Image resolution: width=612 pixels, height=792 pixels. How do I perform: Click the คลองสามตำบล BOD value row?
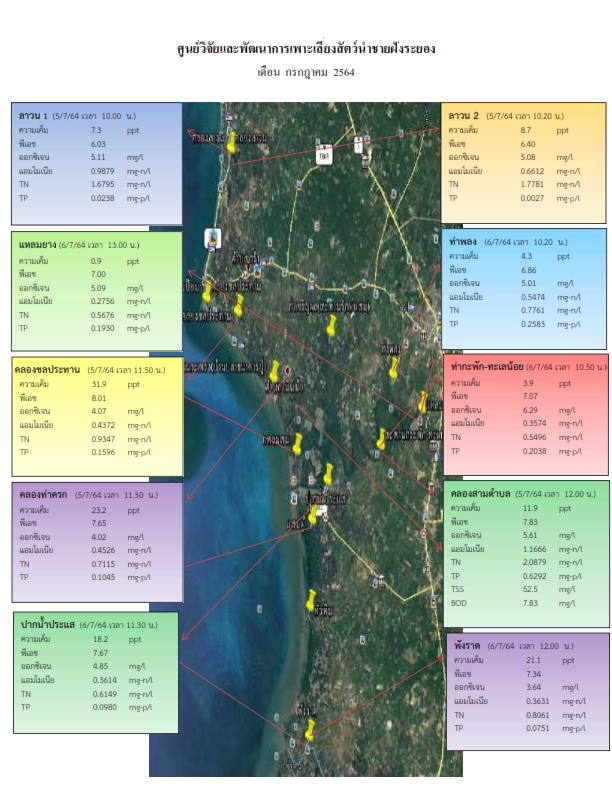(x=513, y=603)
